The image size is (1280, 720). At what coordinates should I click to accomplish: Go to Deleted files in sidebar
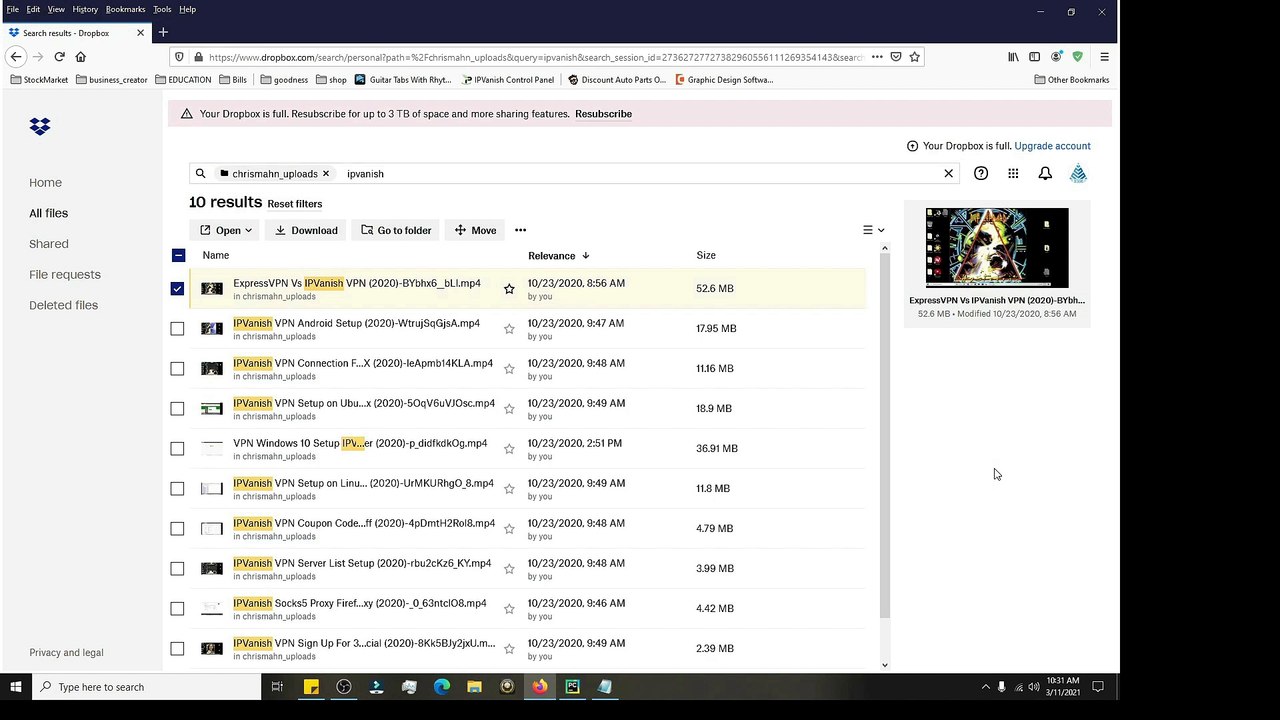click(x=63, y=305)
